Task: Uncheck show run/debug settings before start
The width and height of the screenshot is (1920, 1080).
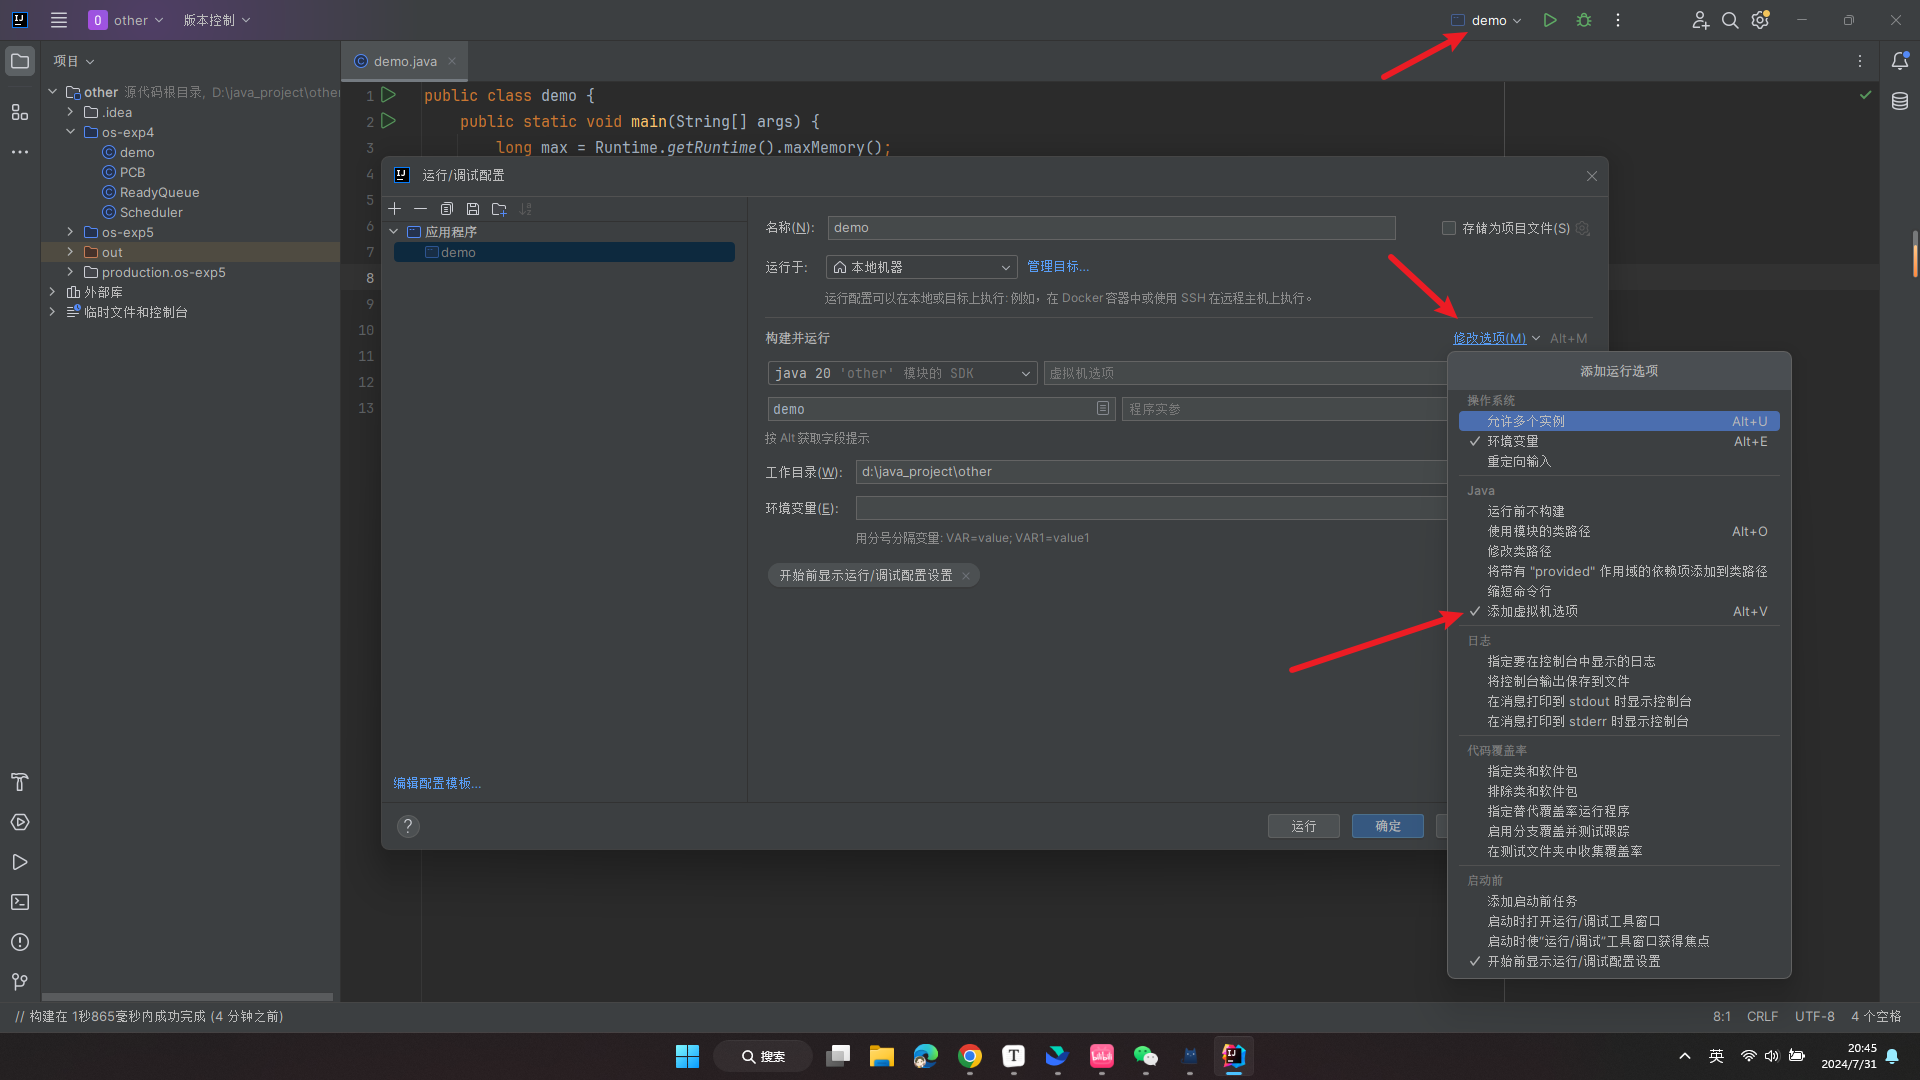Action: click(1619, 961)
